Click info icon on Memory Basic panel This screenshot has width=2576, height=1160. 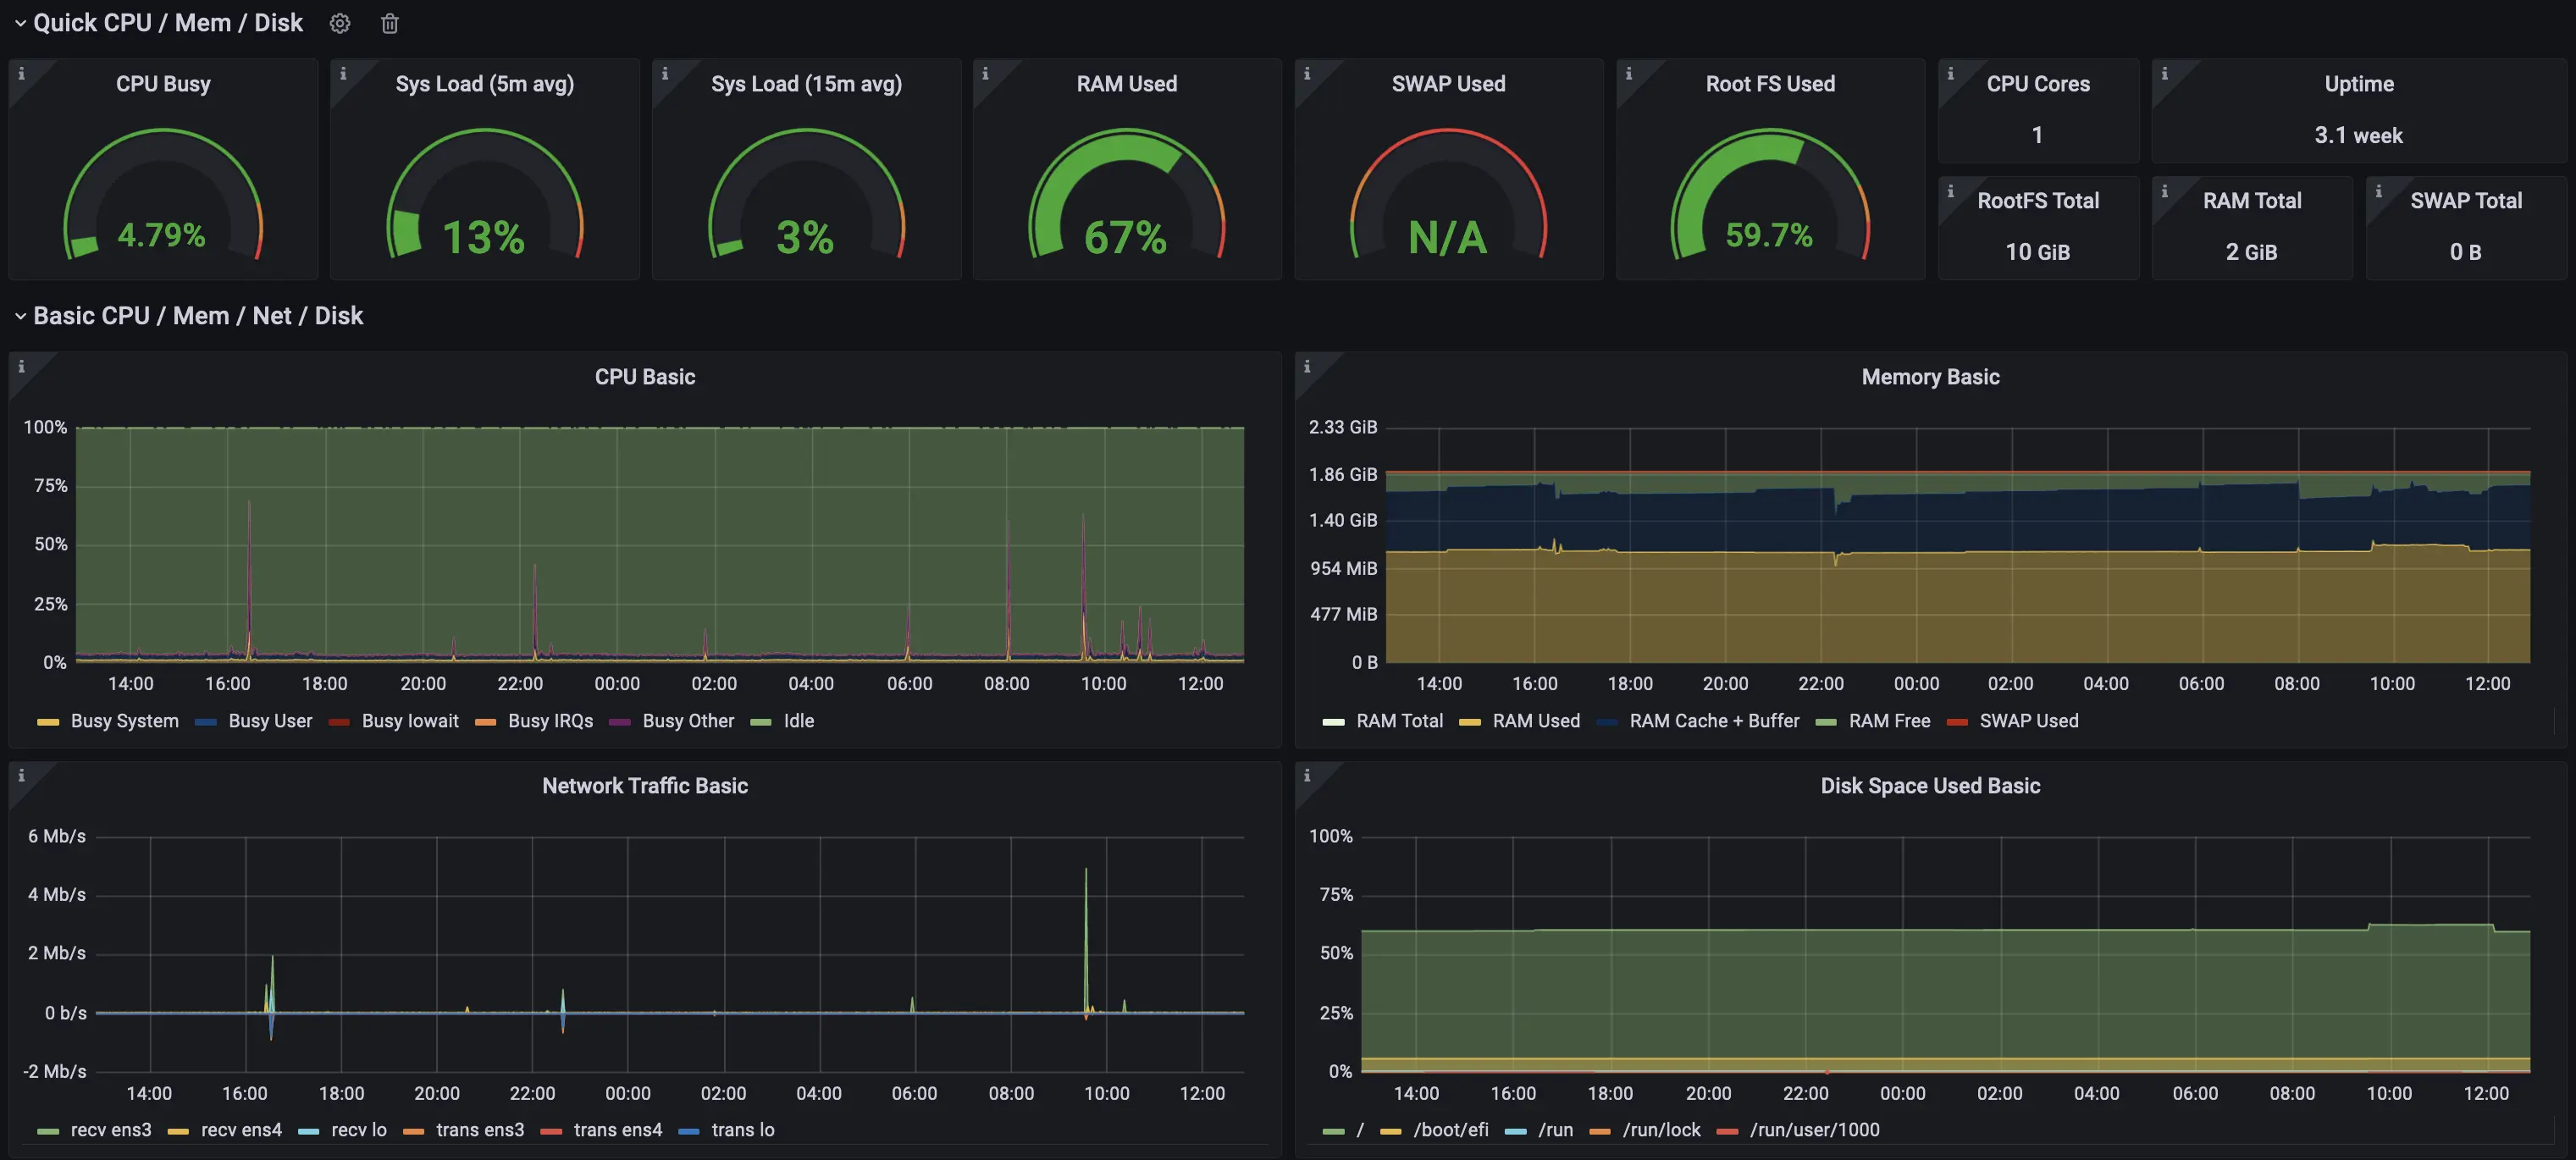coord(1307,366)
